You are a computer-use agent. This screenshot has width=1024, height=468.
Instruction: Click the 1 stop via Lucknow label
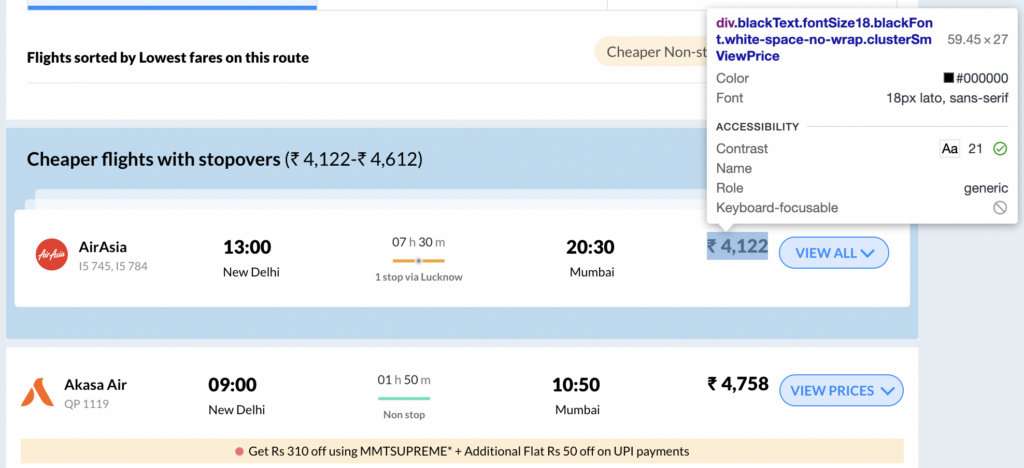click(418, 277)
